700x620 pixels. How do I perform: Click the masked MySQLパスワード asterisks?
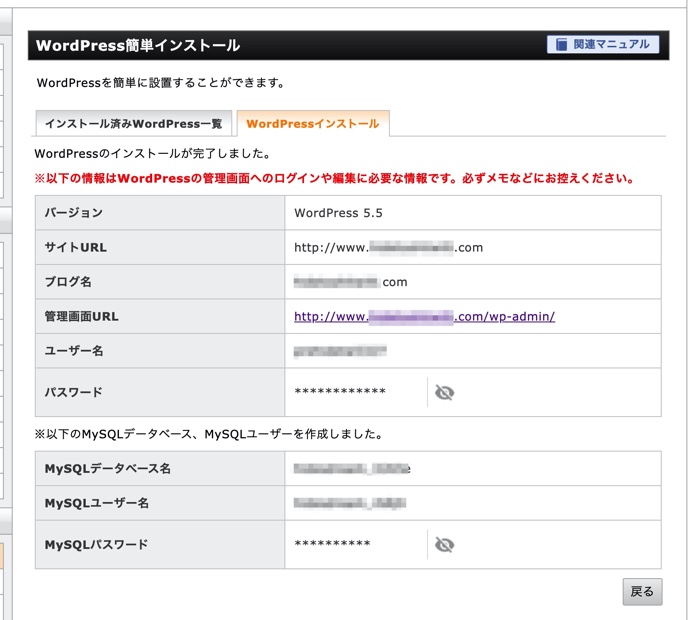[333, 544]
